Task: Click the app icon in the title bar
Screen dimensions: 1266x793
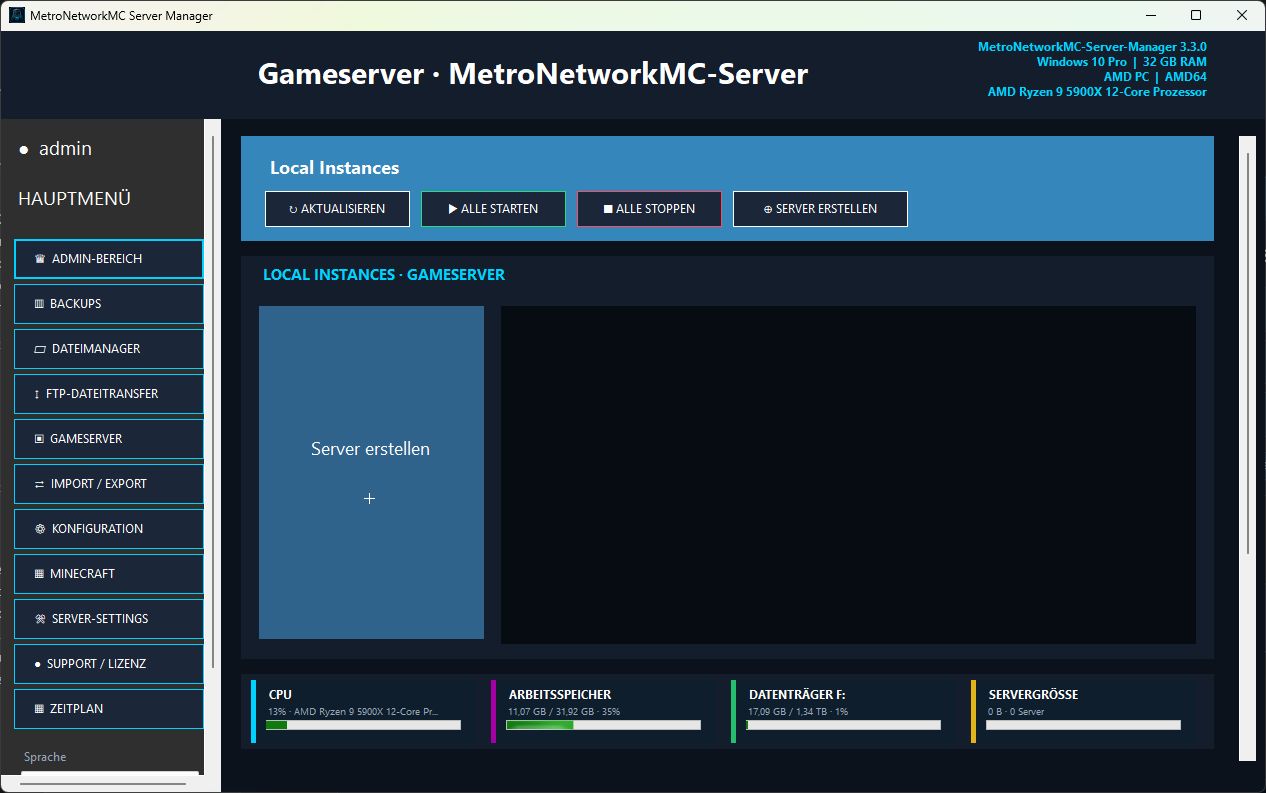Action: [17, 15]
